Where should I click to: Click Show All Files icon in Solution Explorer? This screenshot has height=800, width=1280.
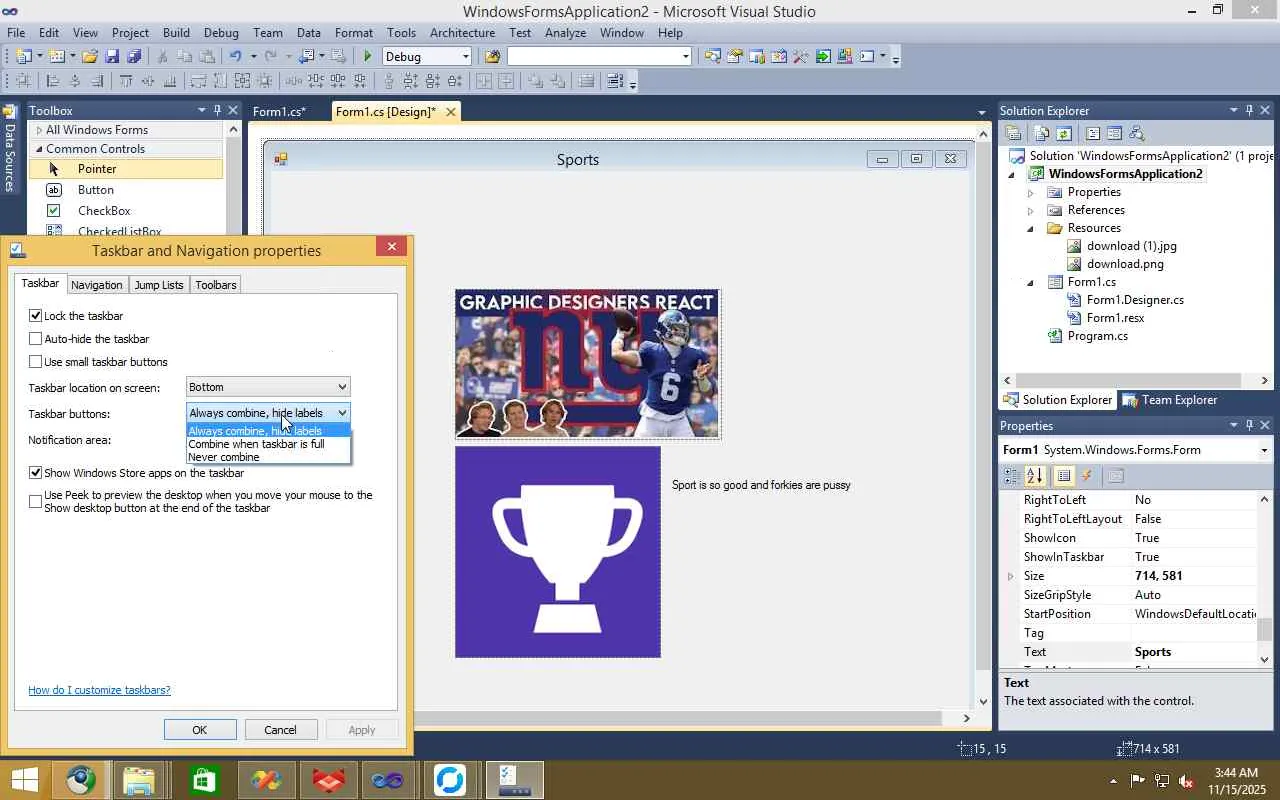coord(1041,133)
